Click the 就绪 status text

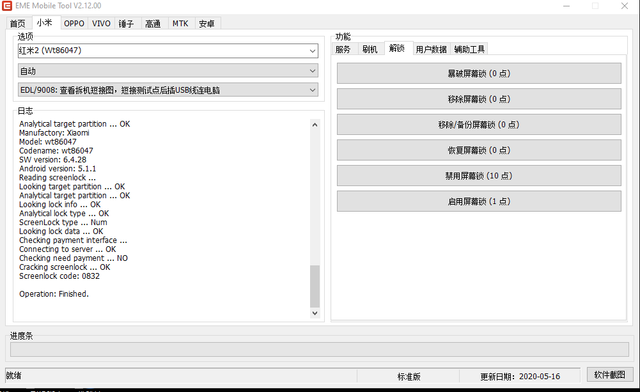coord(14,375)
